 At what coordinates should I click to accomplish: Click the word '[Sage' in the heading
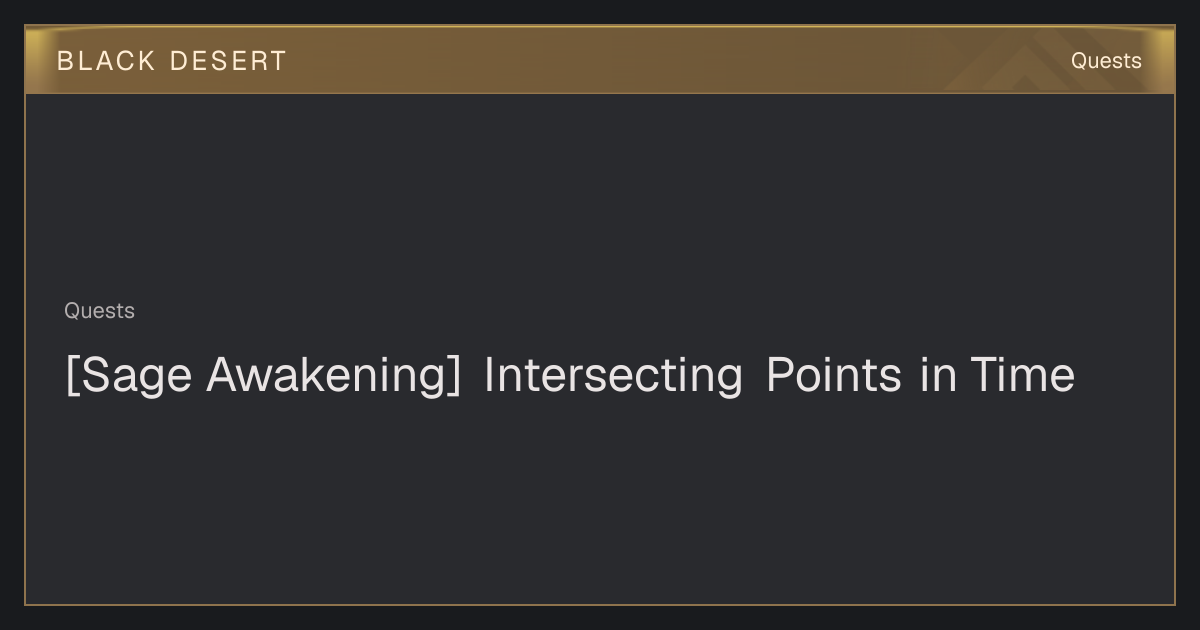click(130, 376)
